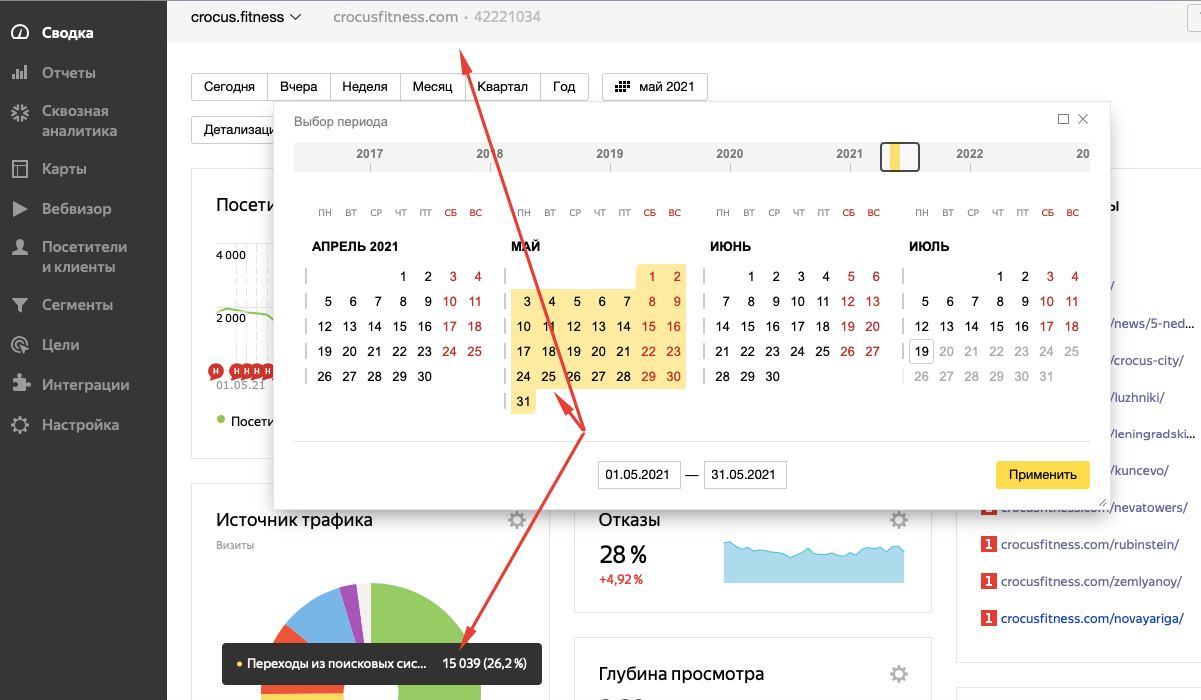Select the МАЙ month header

525,246
